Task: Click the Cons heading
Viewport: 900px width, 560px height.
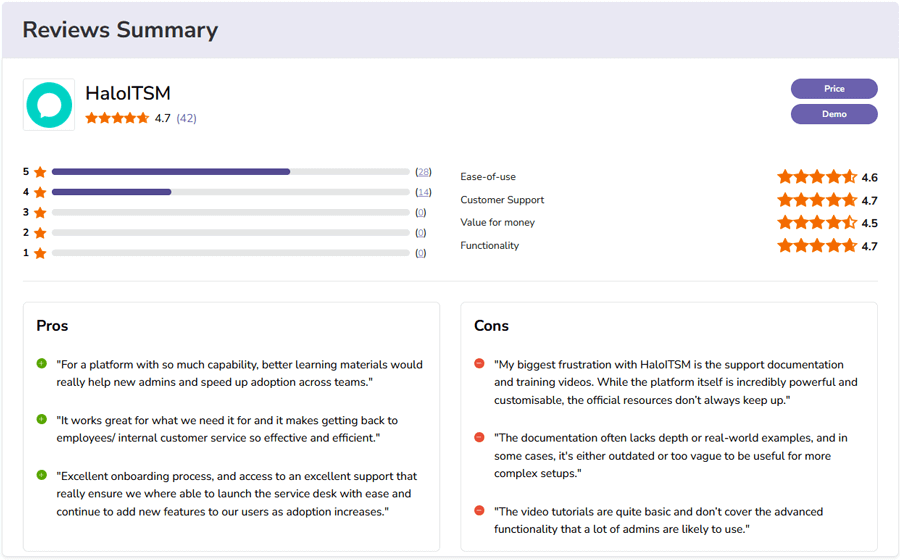Action: point(491,326)
